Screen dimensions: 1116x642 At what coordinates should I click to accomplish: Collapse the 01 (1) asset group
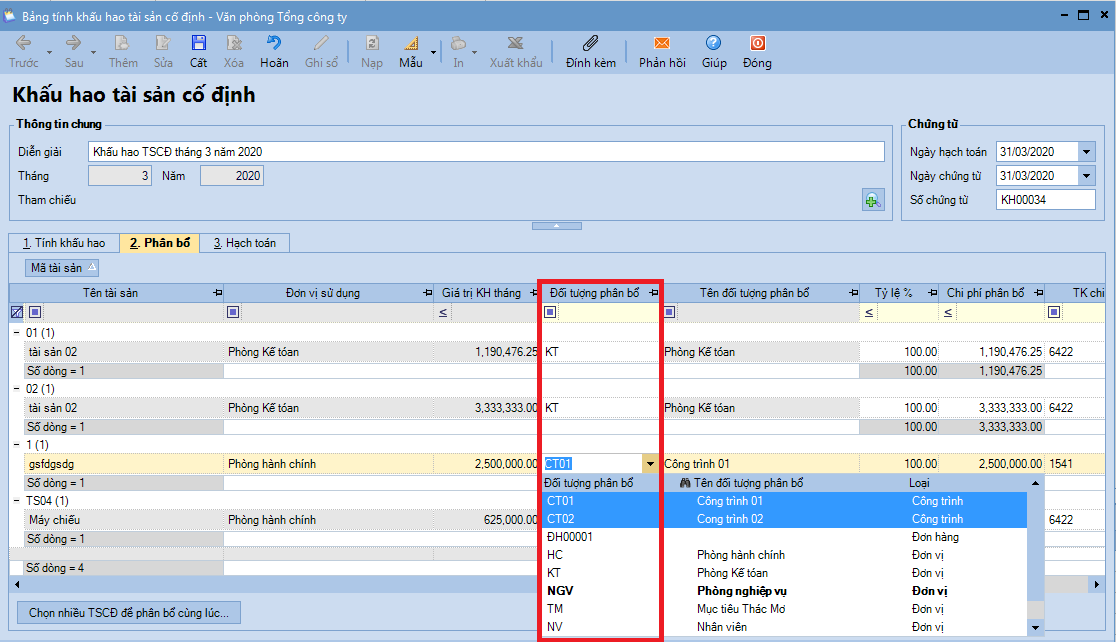click(16, 332)
